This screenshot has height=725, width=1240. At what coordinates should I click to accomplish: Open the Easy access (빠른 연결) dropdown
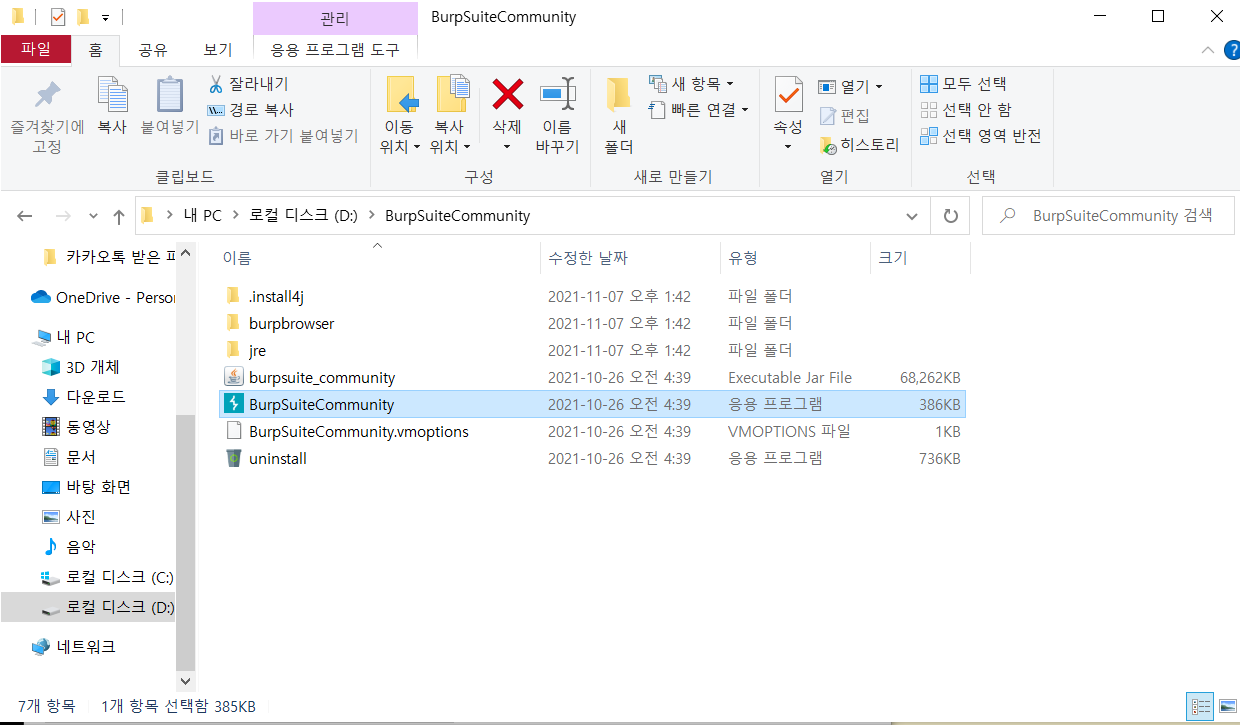point(698,110)
